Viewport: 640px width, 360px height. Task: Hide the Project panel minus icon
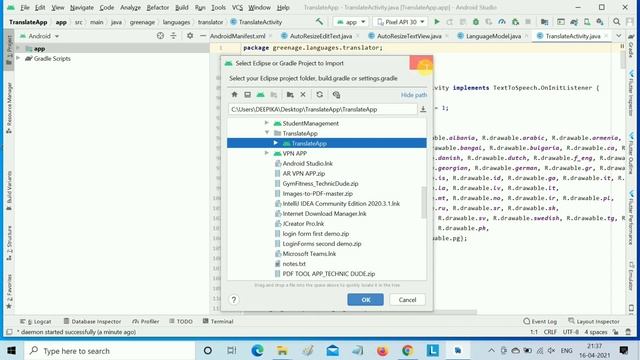(x=202, y=36)
